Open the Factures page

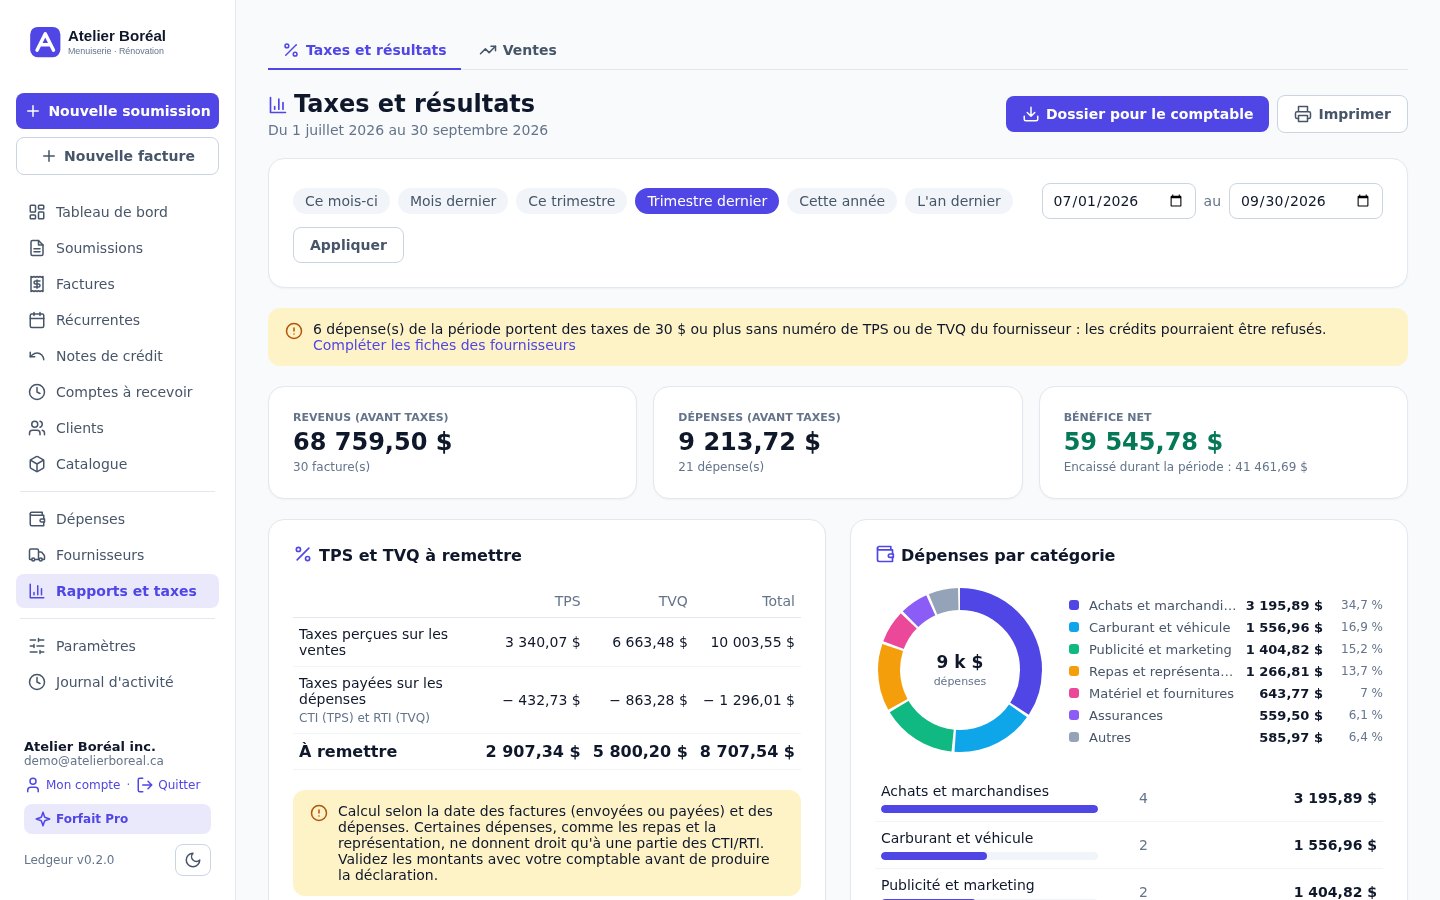pyautogui.click(x=117, y=284)
